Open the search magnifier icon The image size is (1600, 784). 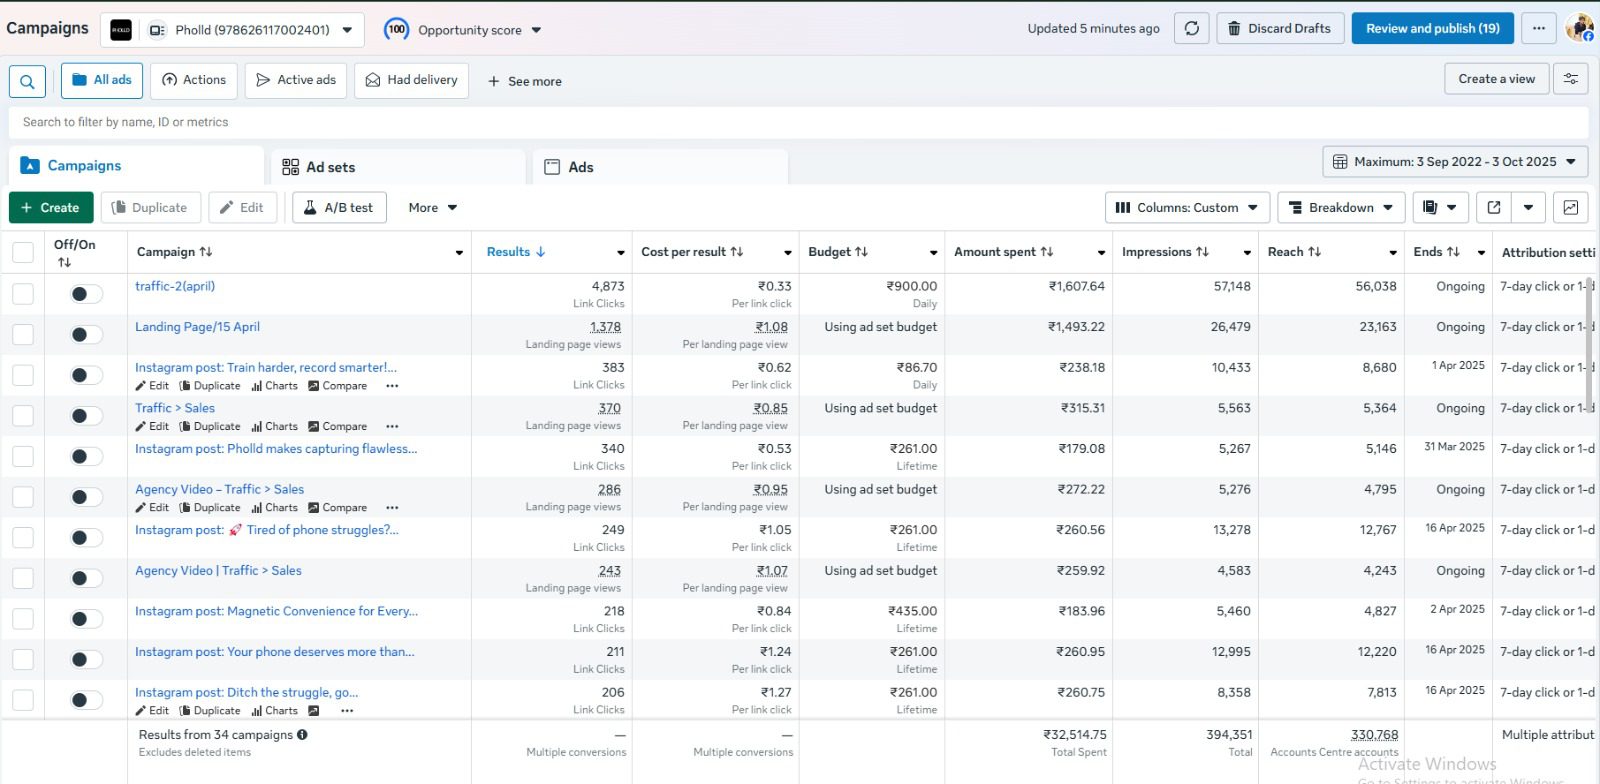pyautogui.click(x=27, y=82)
